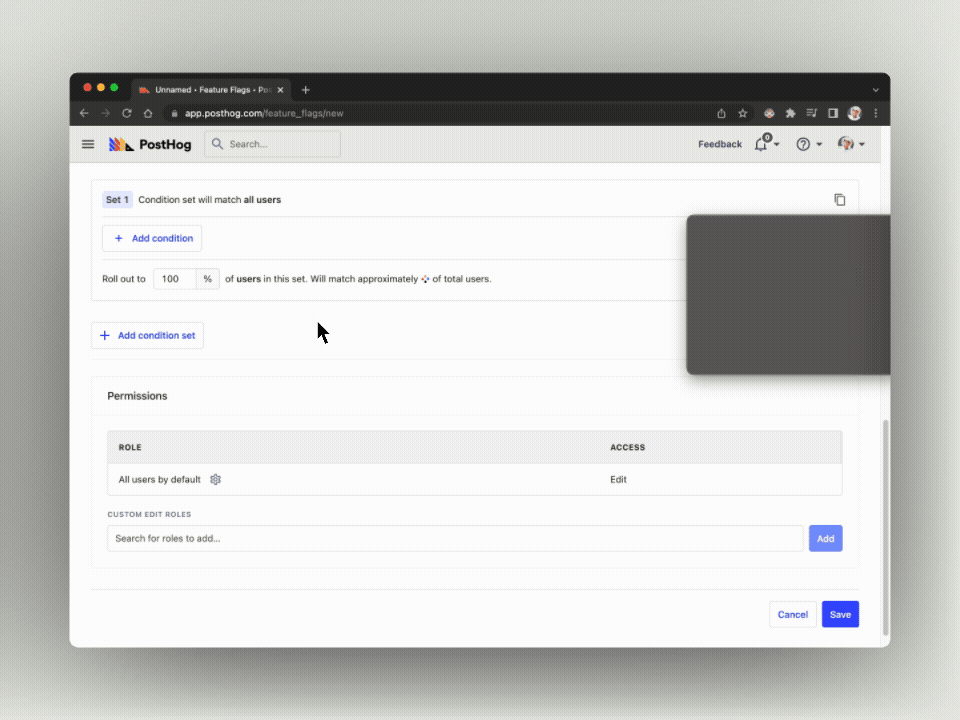Open the hamburger navigation menu
Screen dimensions: 960x720
[88, 144]
